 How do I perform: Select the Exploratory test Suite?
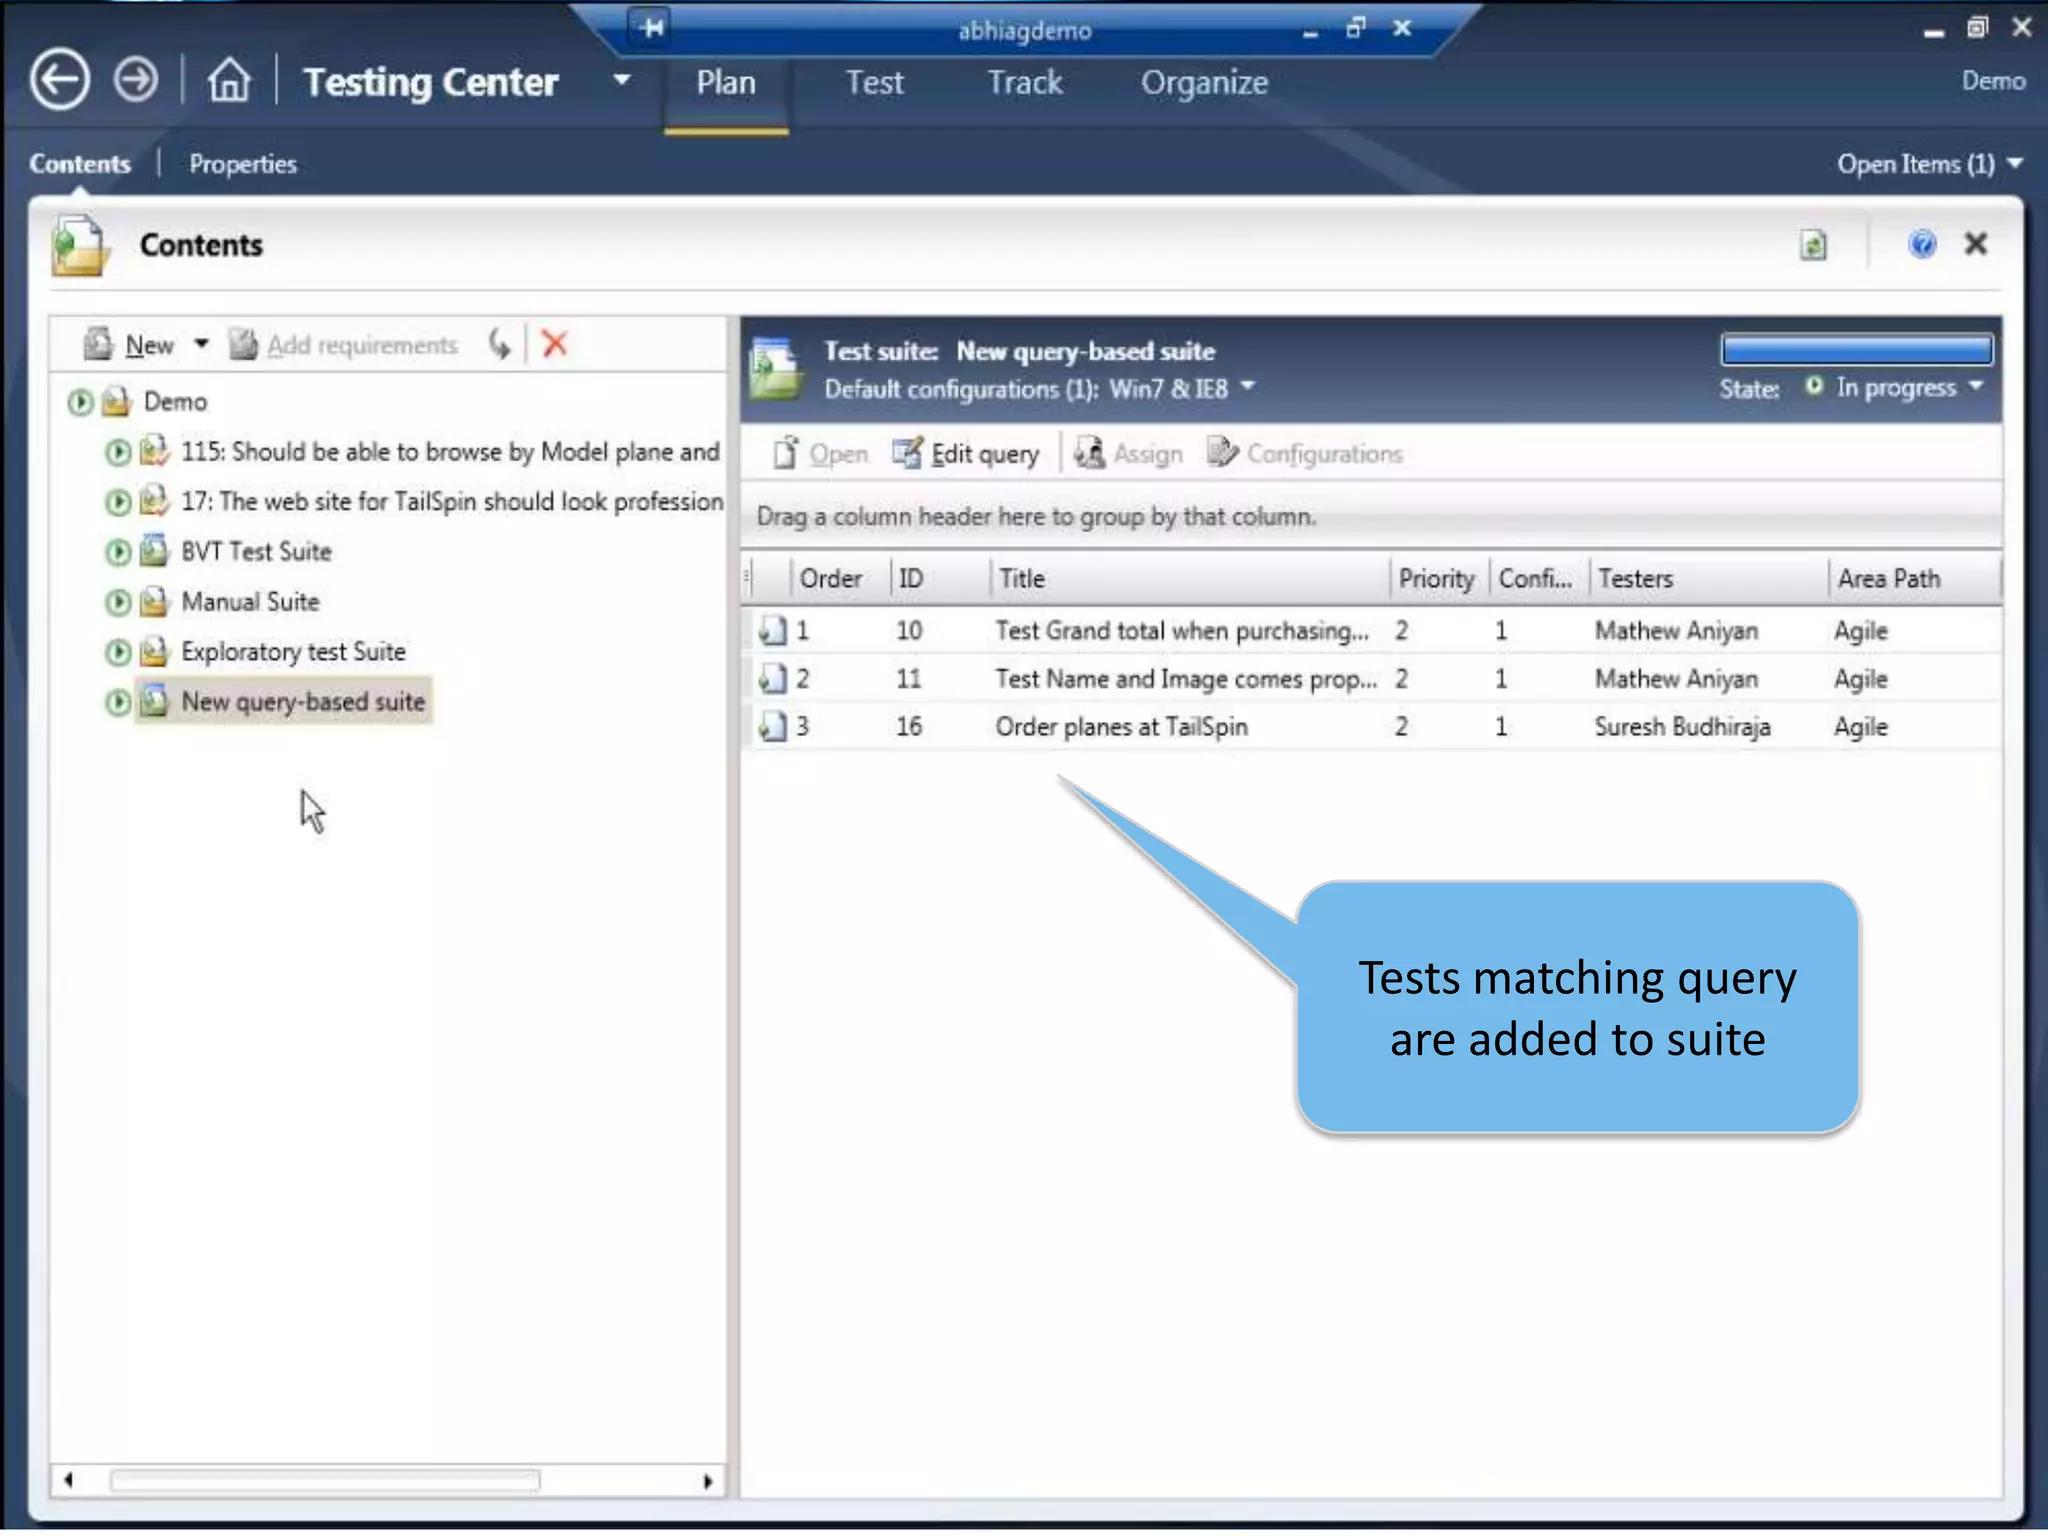[293, 652]
